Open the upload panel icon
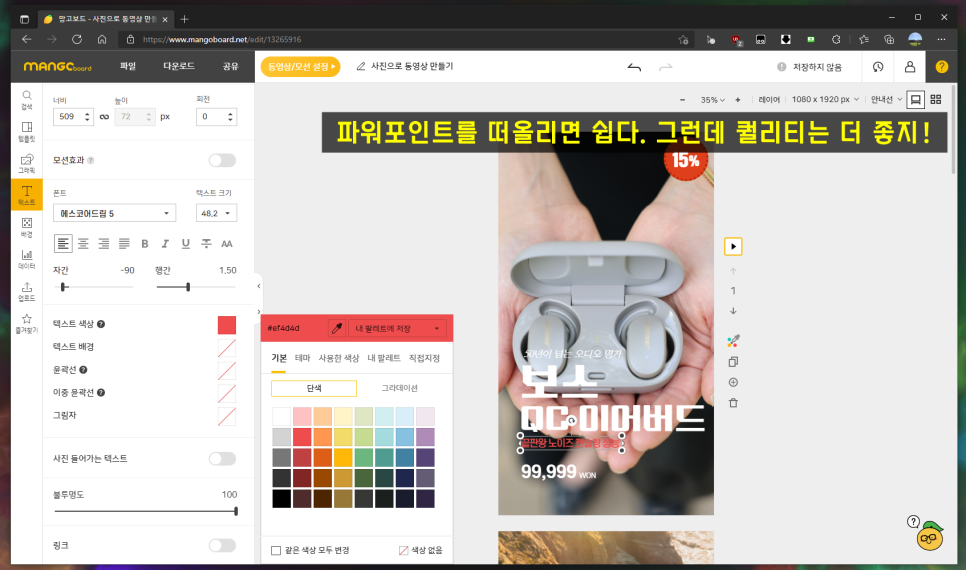Viewport: 966px width, 570px height. [26, 291]
